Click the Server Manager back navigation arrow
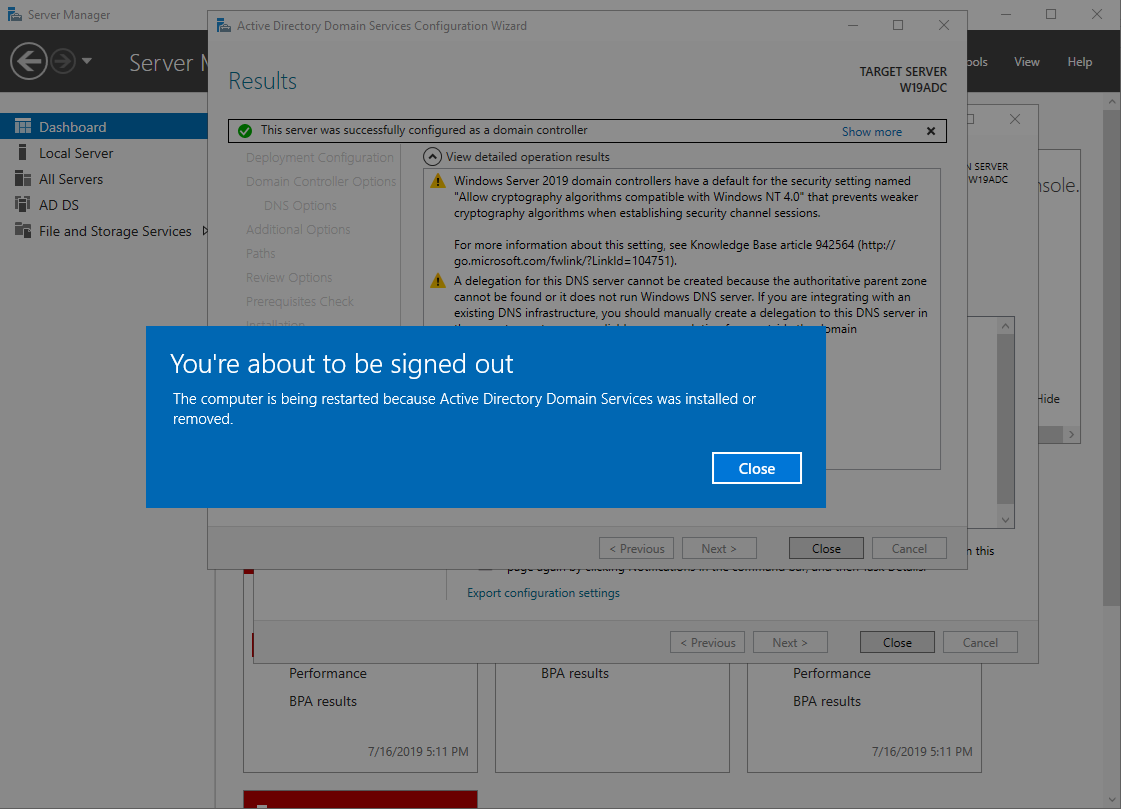Image resolution: width=1121 pixels, height=809 pixels. tap(29, 61)
